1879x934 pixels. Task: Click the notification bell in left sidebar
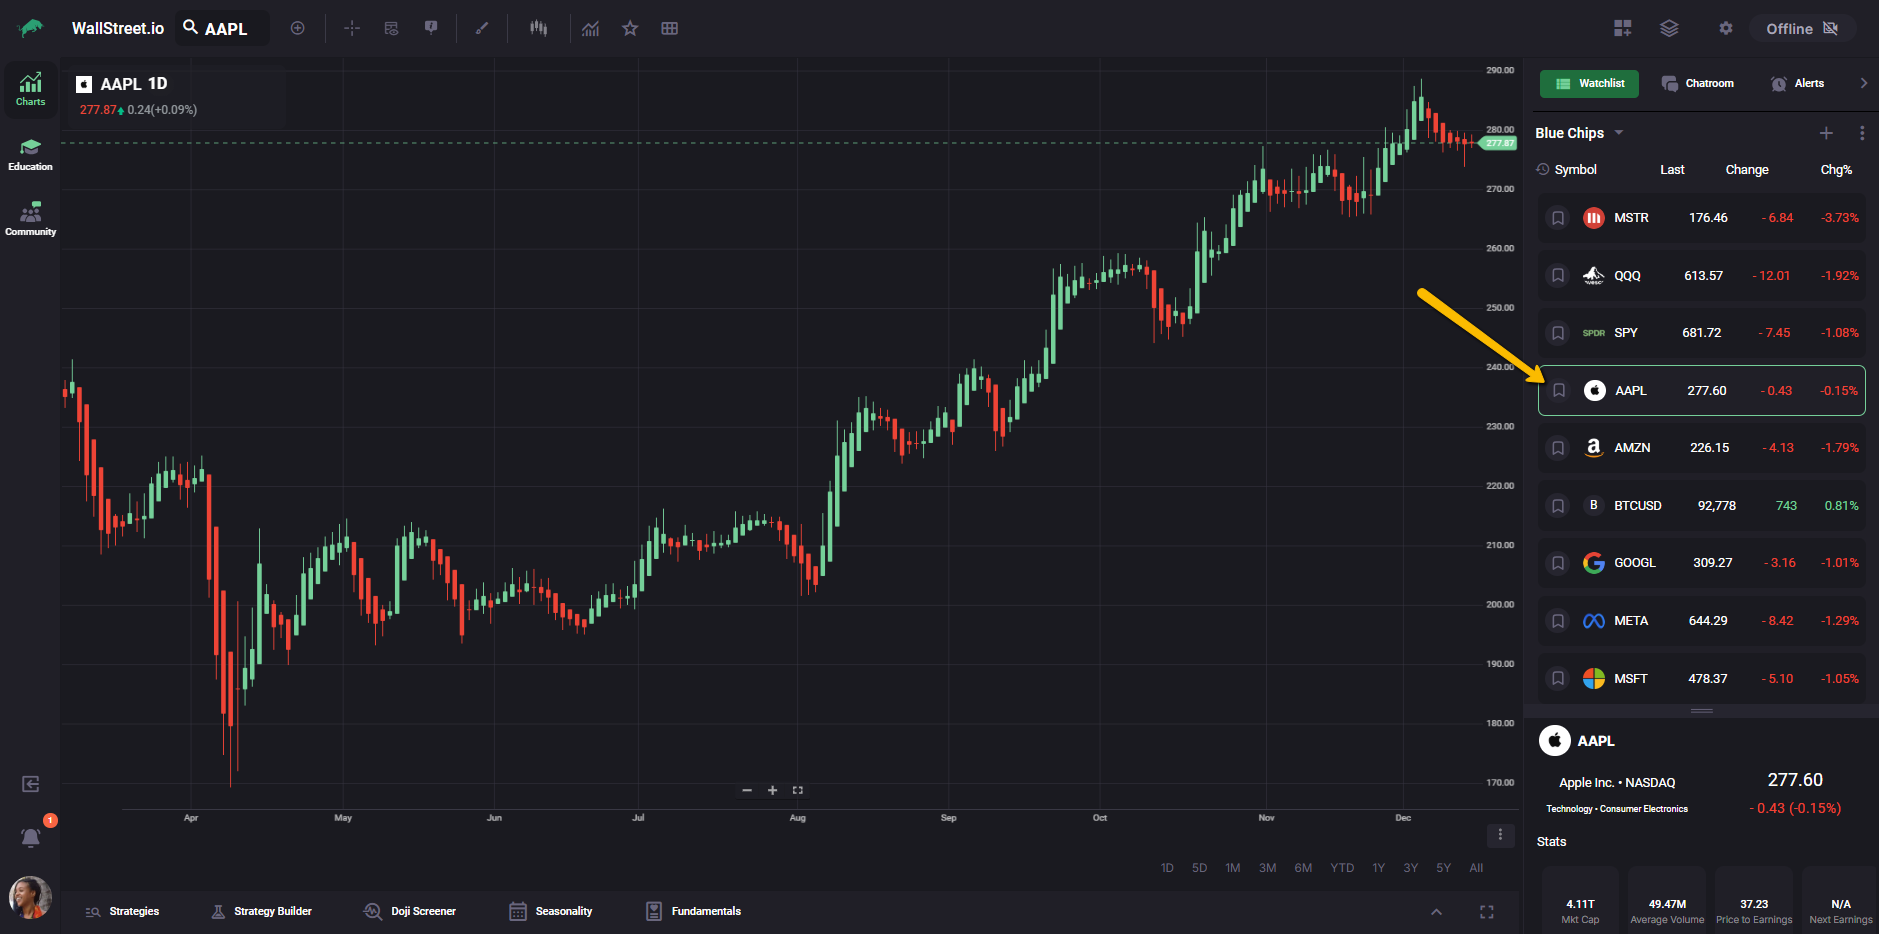pos(31,837)
